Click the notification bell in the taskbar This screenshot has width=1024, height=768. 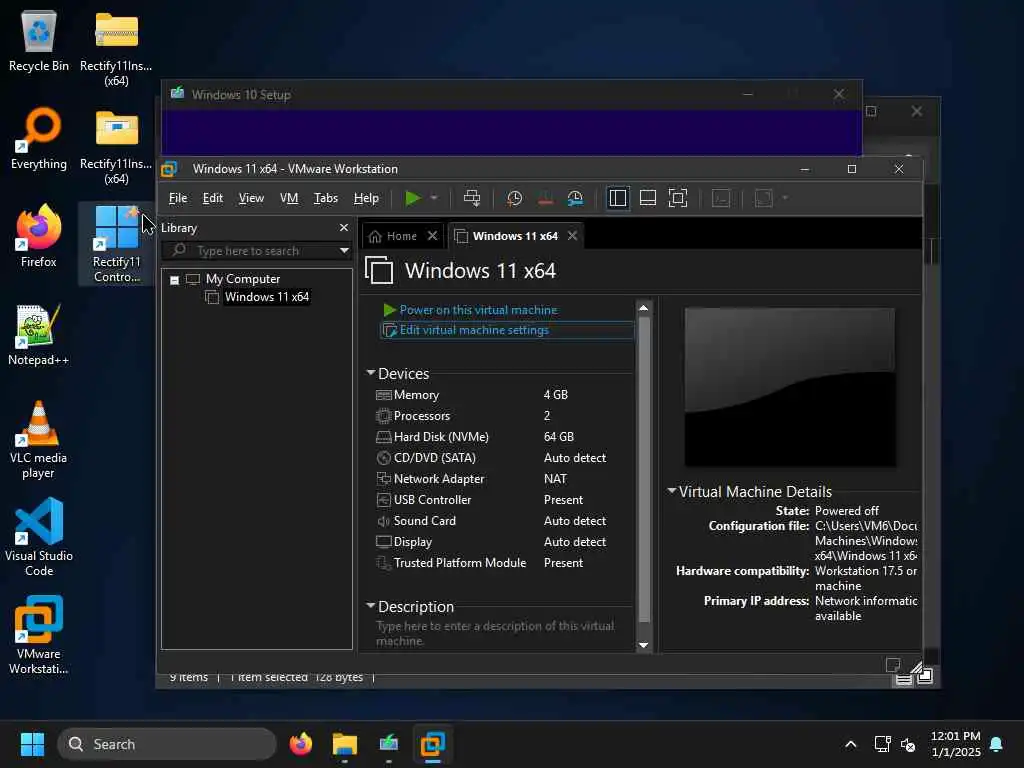[997, 744]
